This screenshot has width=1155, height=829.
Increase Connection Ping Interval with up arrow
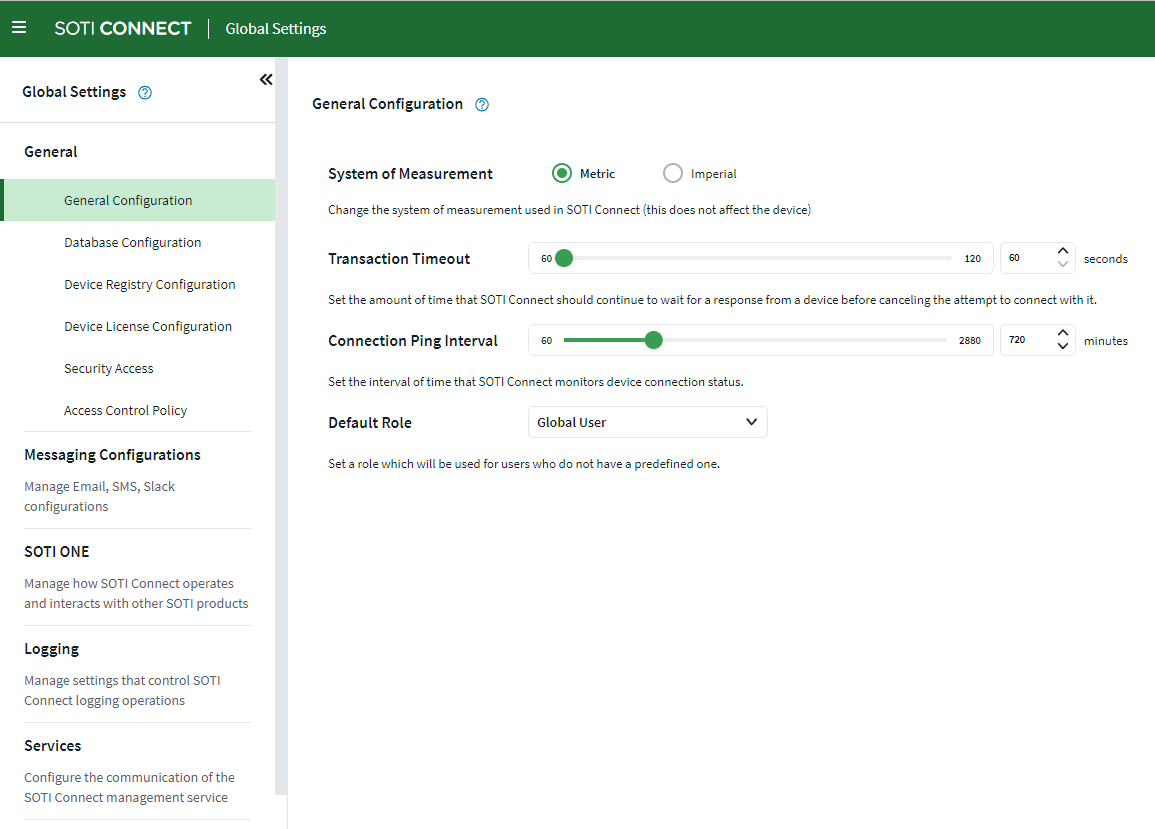coord(1062,333)
